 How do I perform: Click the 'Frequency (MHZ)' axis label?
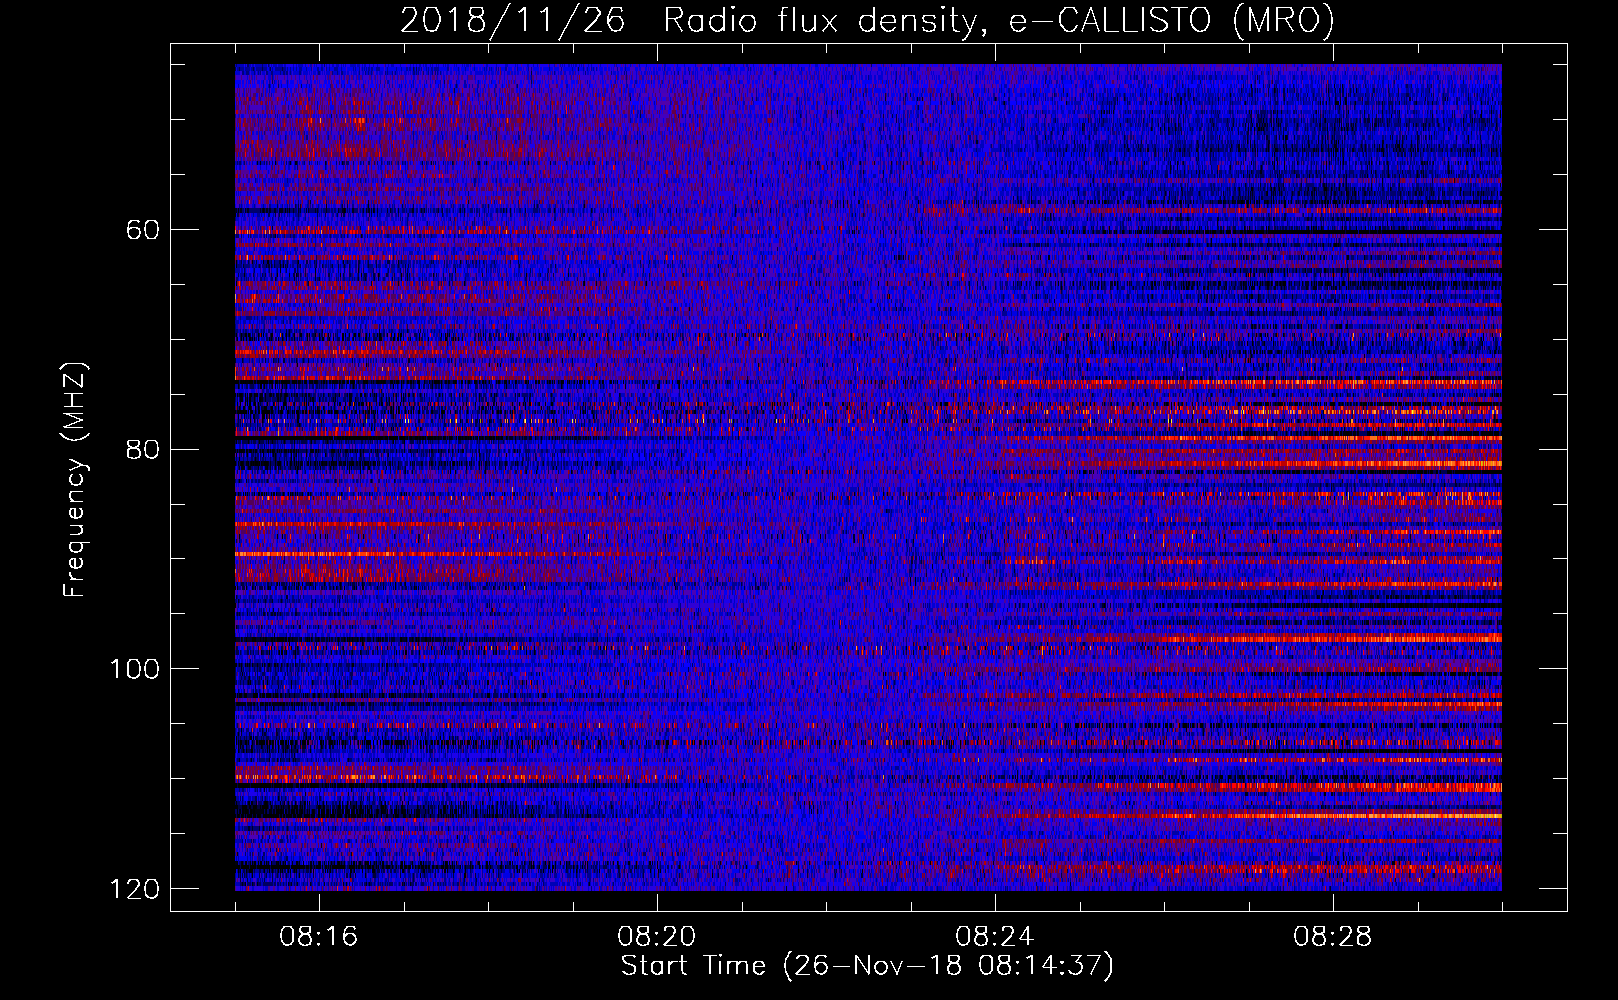75,479
